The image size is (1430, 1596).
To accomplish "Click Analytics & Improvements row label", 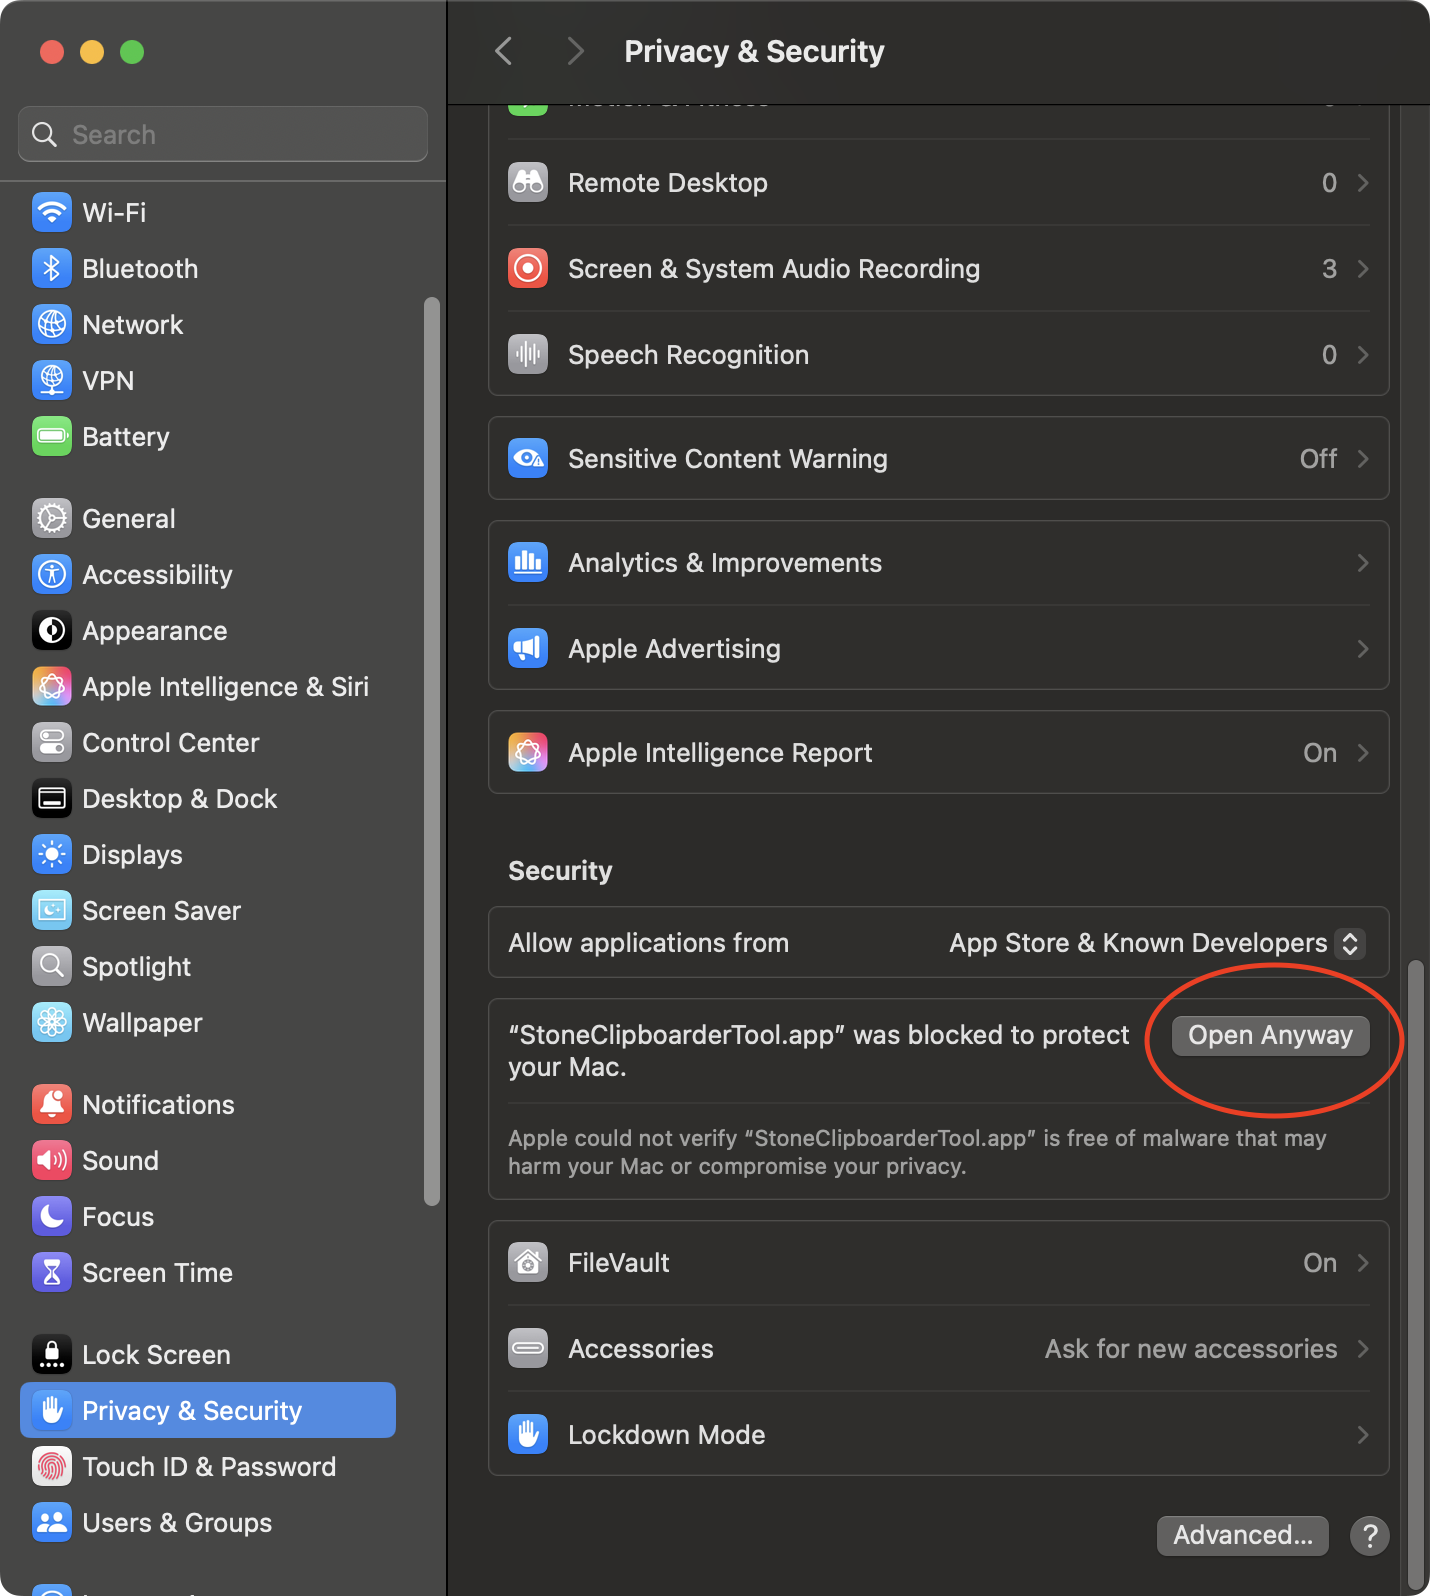I will [725, 563].
